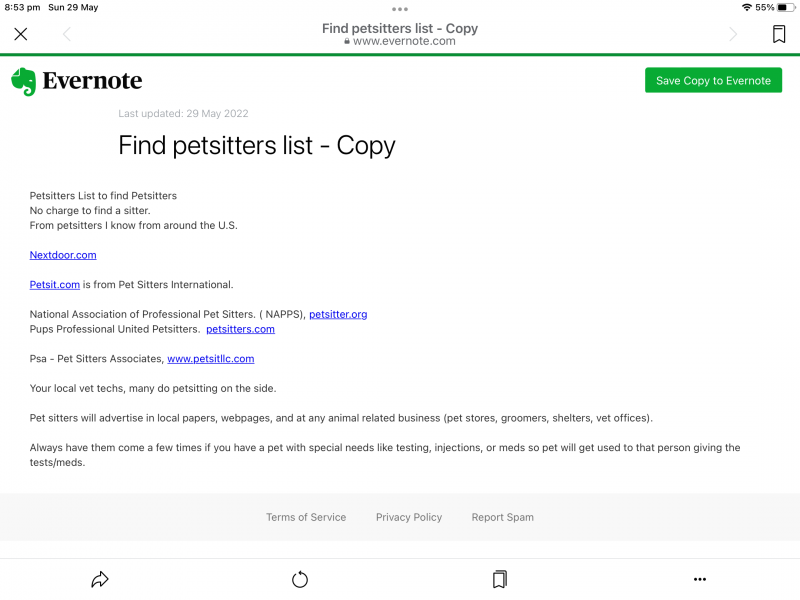800x600 pixels.
Task: Open the Petsit.com link
Action: [x=55, y=285]
